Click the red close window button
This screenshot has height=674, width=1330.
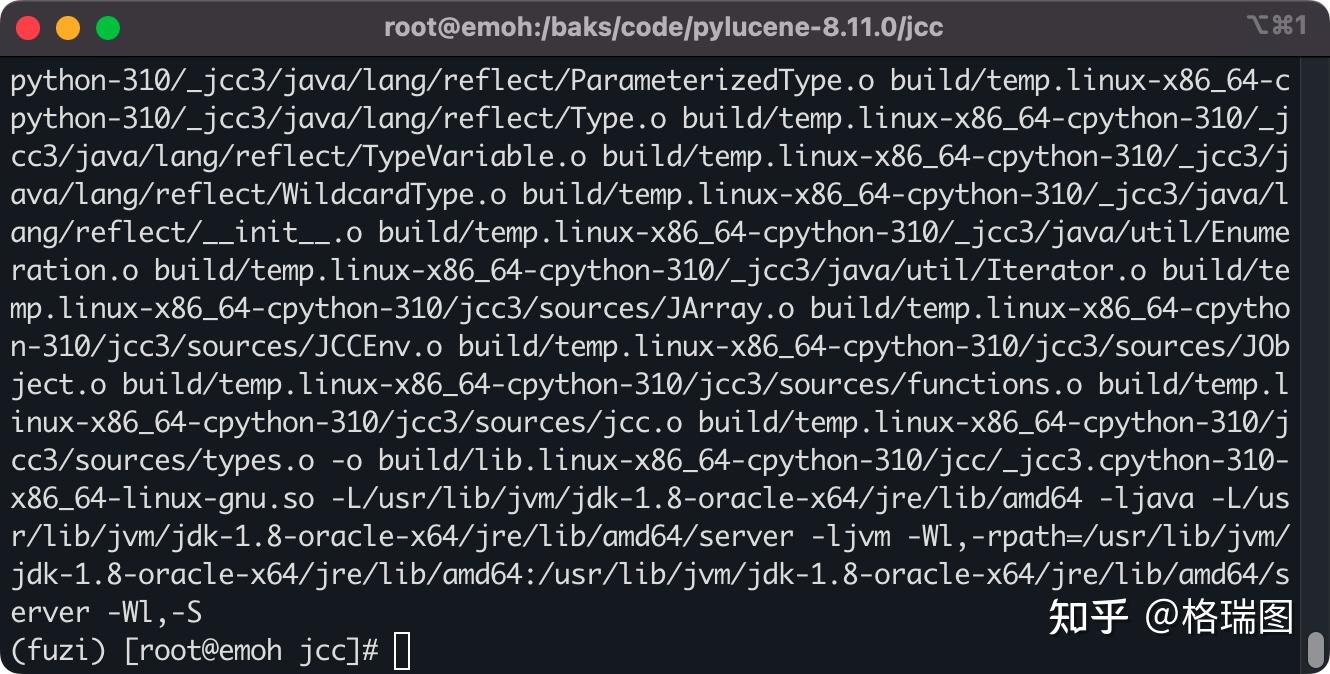coord(28,27)
